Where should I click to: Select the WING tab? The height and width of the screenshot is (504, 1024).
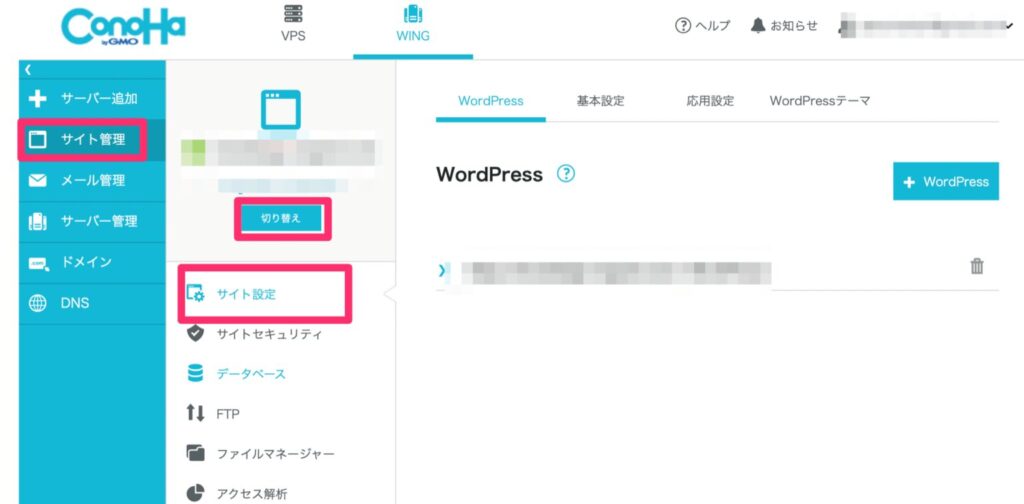(x=413, y=24)
